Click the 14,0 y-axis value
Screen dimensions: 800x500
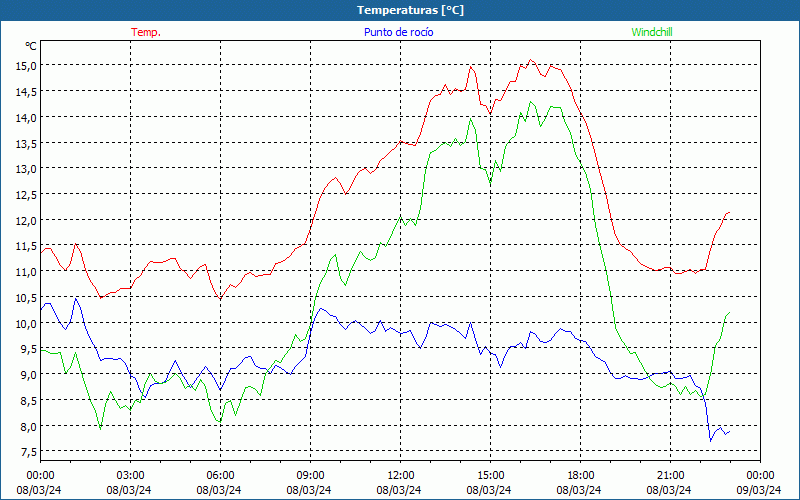pos(26,117)
